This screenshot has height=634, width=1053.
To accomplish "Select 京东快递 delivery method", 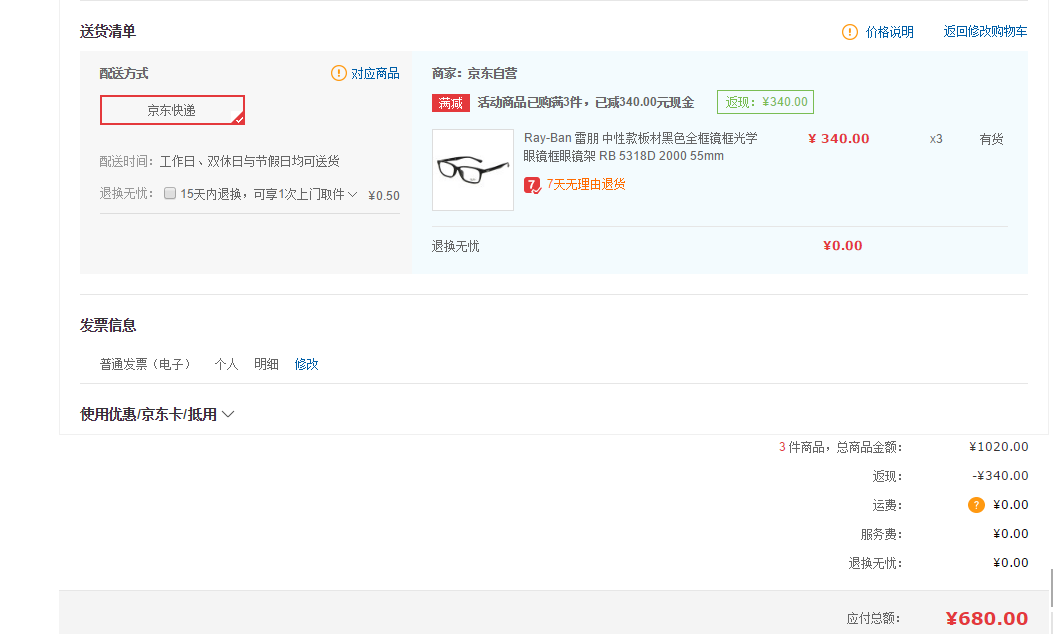I will [x=172, y=110].
